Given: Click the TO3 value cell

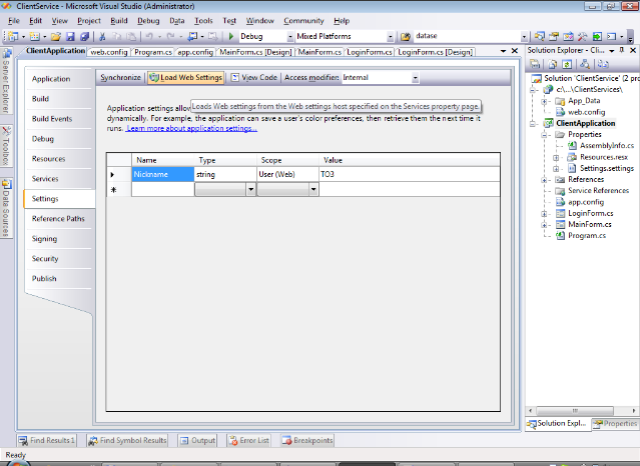Looking at the screenshot, I should click(409, 174).
